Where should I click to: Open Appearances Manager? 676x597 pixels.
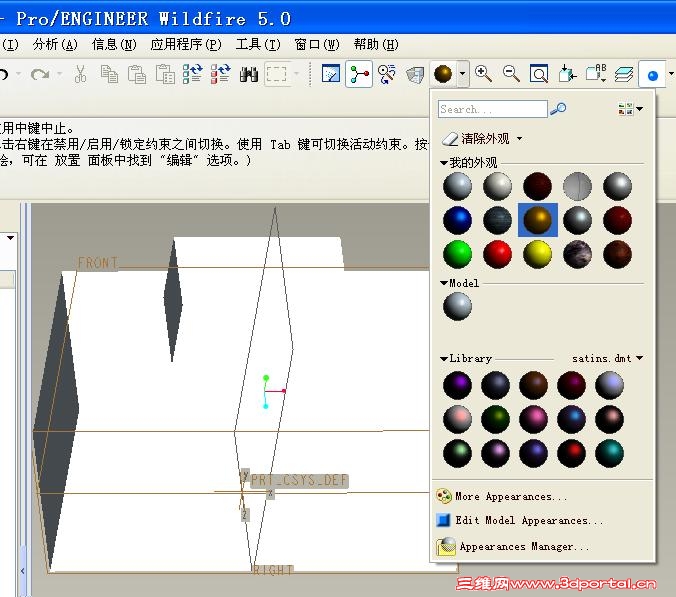click(x=512, y=547)
